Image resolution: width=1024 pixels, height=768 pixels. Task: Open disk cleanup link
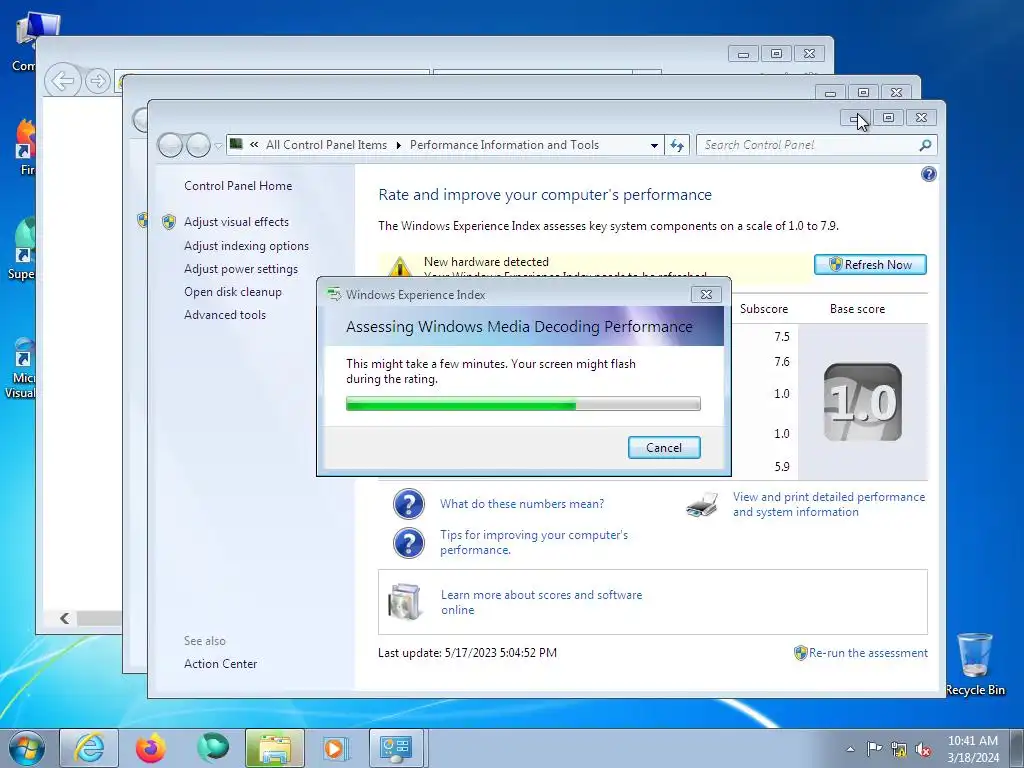pyautogui.click(x=232, y=292)
